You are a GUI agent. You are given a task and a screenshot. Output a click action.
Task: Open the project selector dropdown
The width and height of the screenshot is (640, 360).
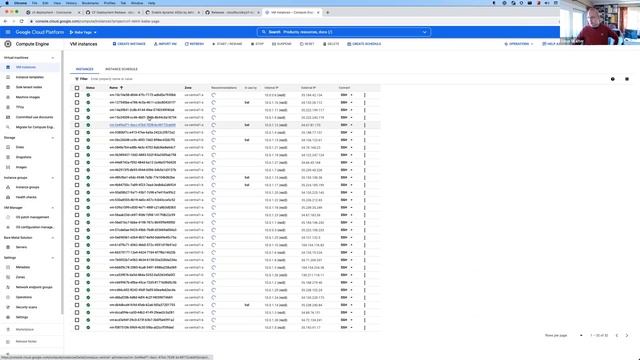[x=83, y=32]
